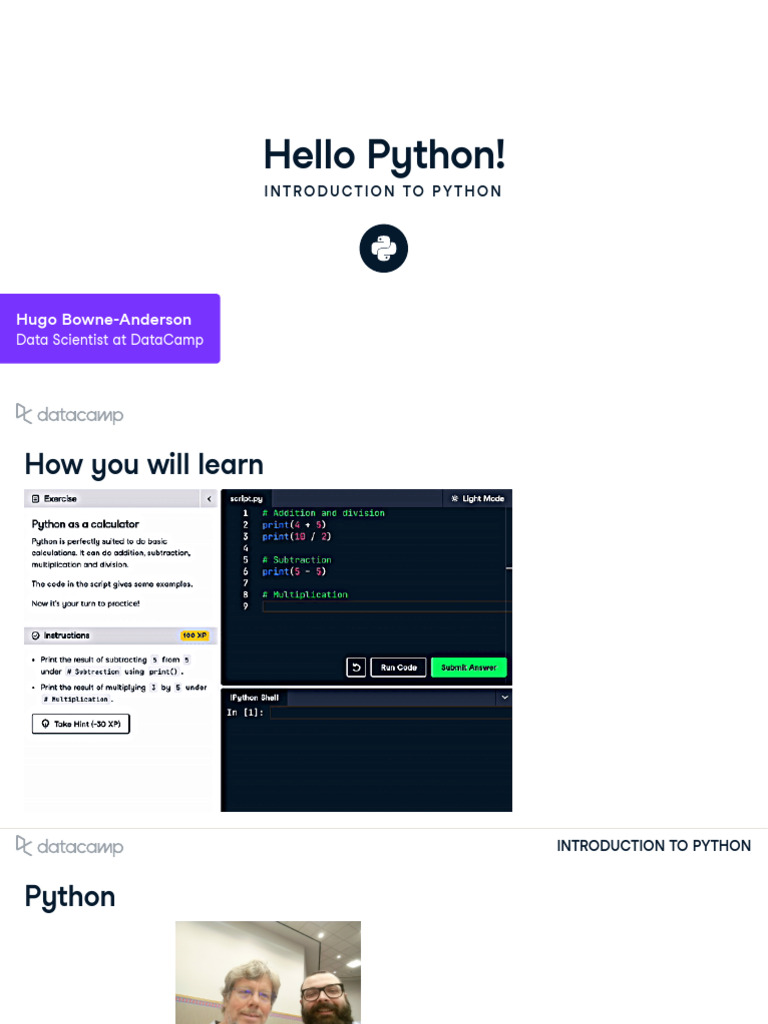Click the Hugo Bowne-Anderson purple banner
This screenshot has height=1024, width=768.
tap(110, 328)
